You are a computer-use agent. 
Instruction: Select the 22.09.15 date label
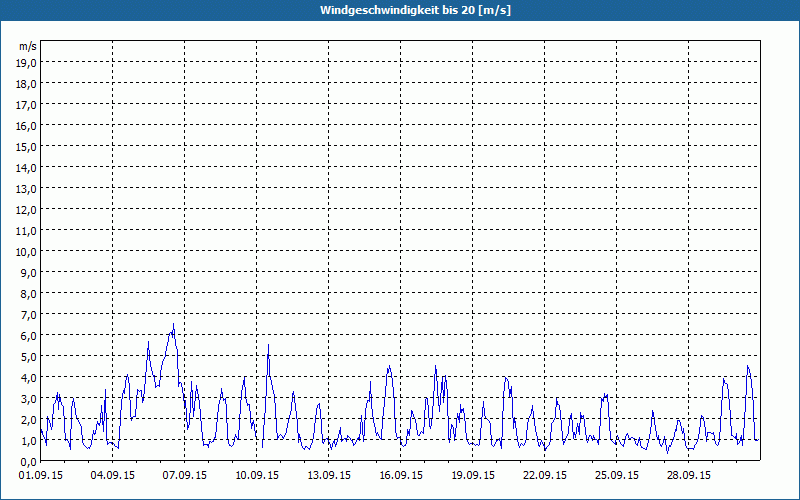[x=544, y=476]
